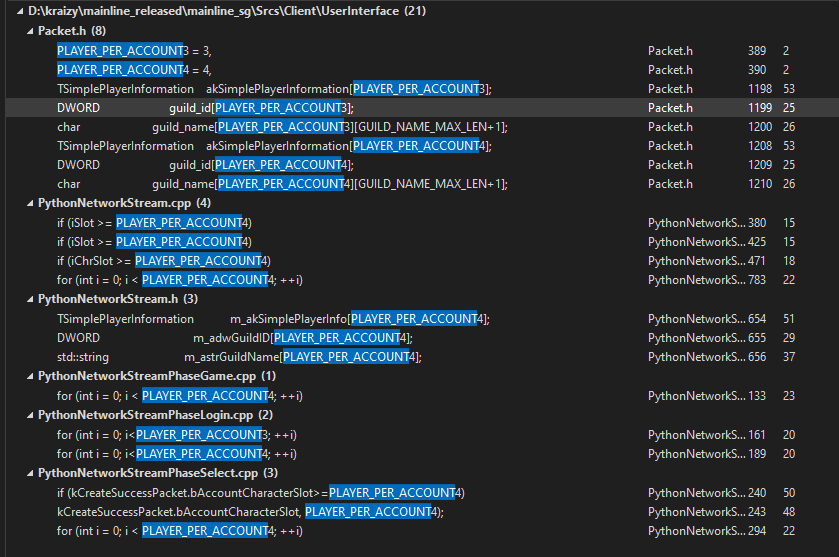Open result m_akSimplePlayerInfo[PLAYER_PER_ACCOUNT4]
The width and height of the screenshot is (839, 557).
(273, 319)
